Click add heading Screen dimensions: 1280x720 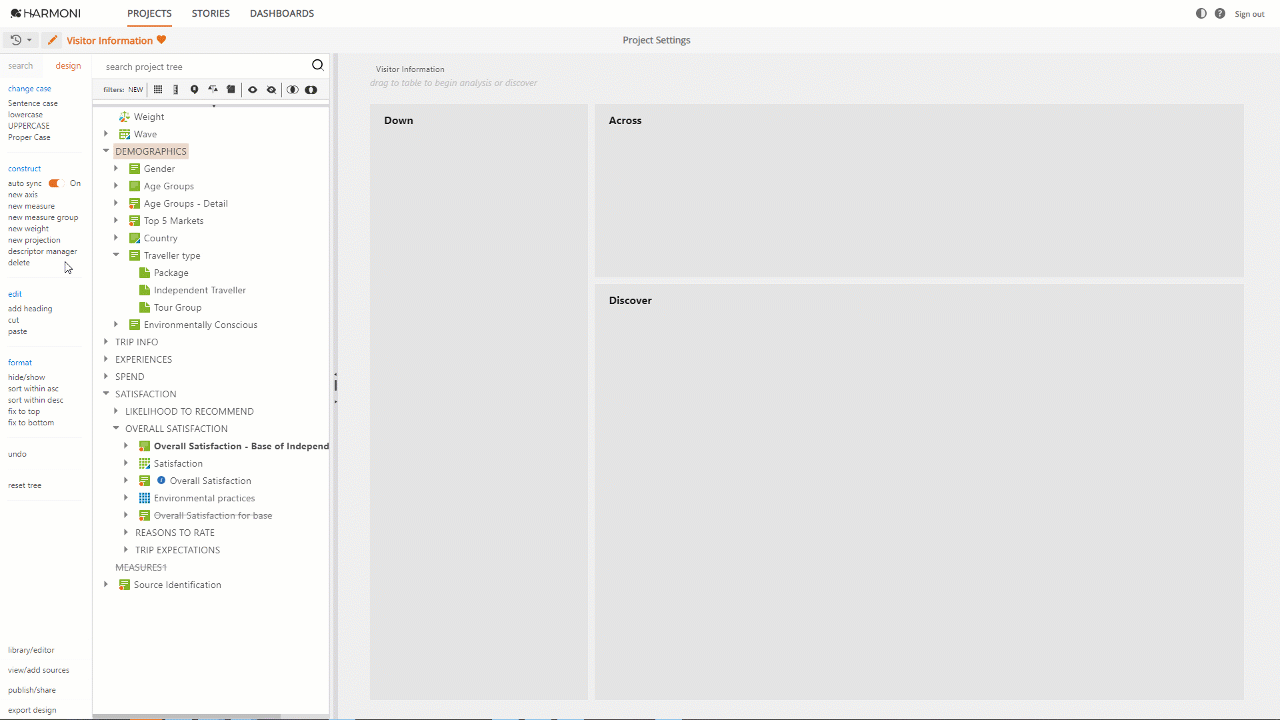point(30,309)
